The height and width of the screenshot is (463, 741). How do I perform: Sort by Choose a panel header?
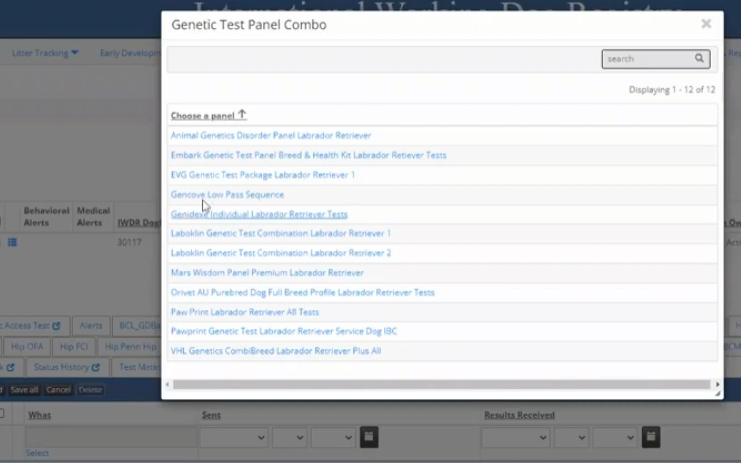(208, 115)
